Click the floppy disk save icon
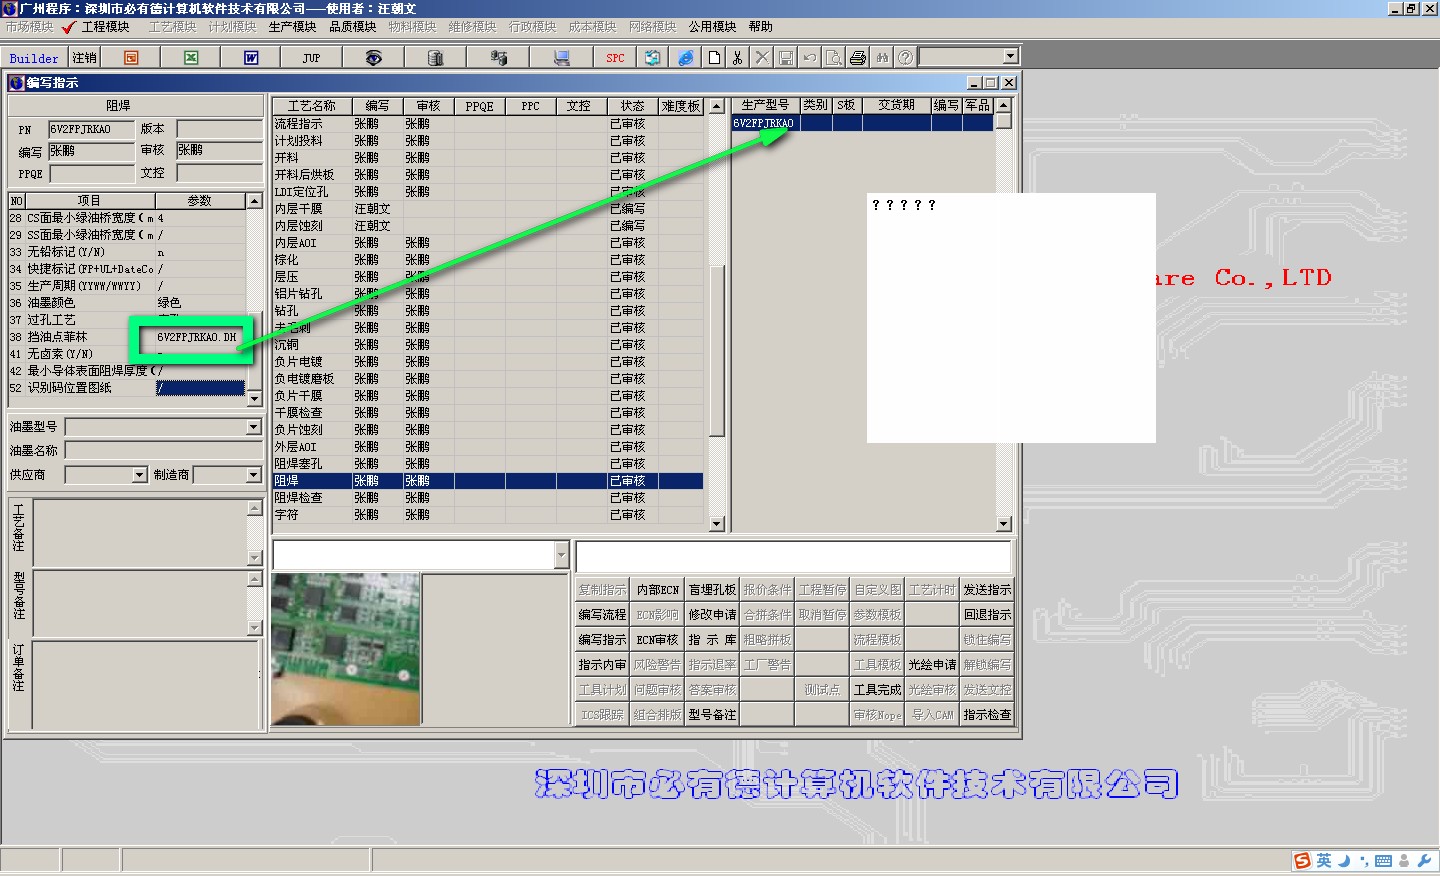This screenshot has width=1440, height=876. 785,58
